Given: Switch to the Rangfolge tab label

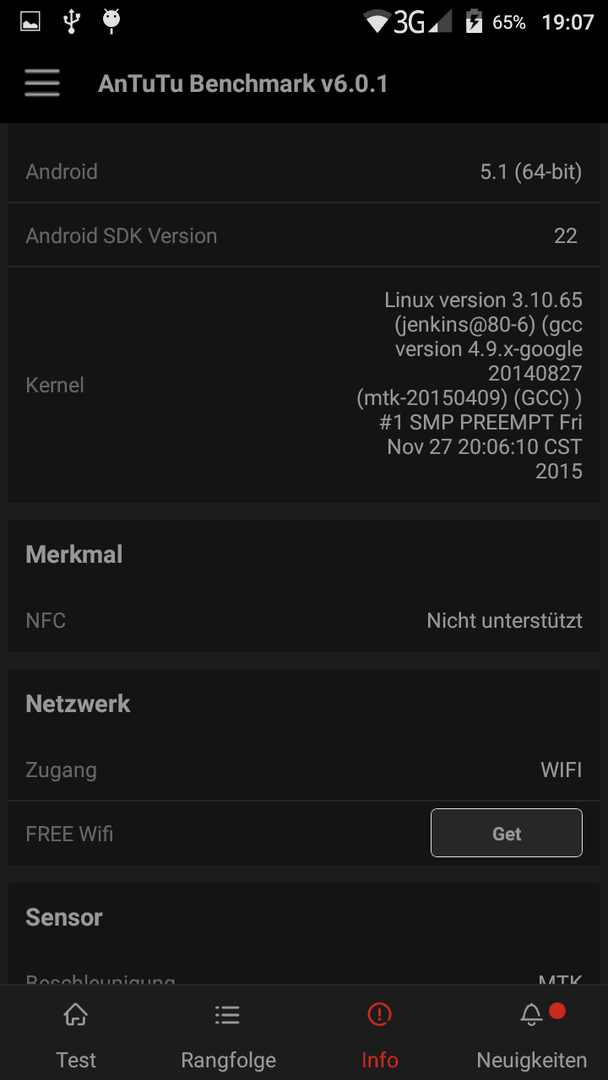Looking at the screenshot, I should pyautogui.click(x=228, y=1059).
